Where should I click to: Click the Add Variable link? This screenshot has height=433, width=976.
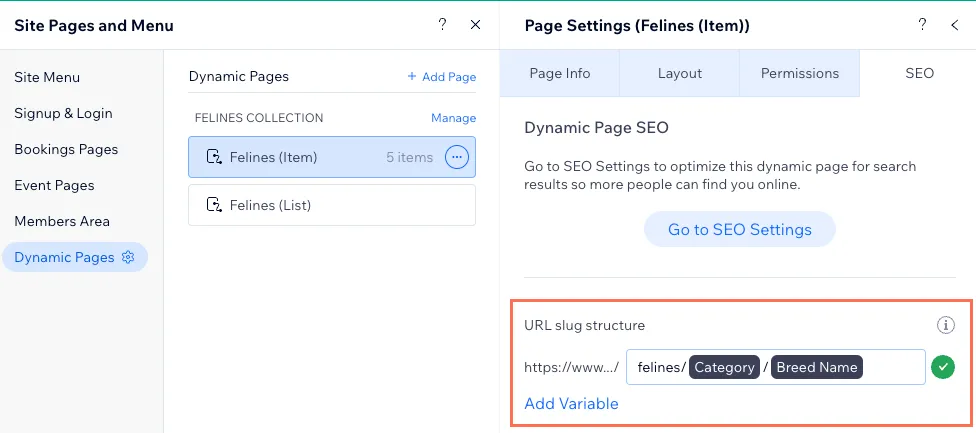point(571,404)
